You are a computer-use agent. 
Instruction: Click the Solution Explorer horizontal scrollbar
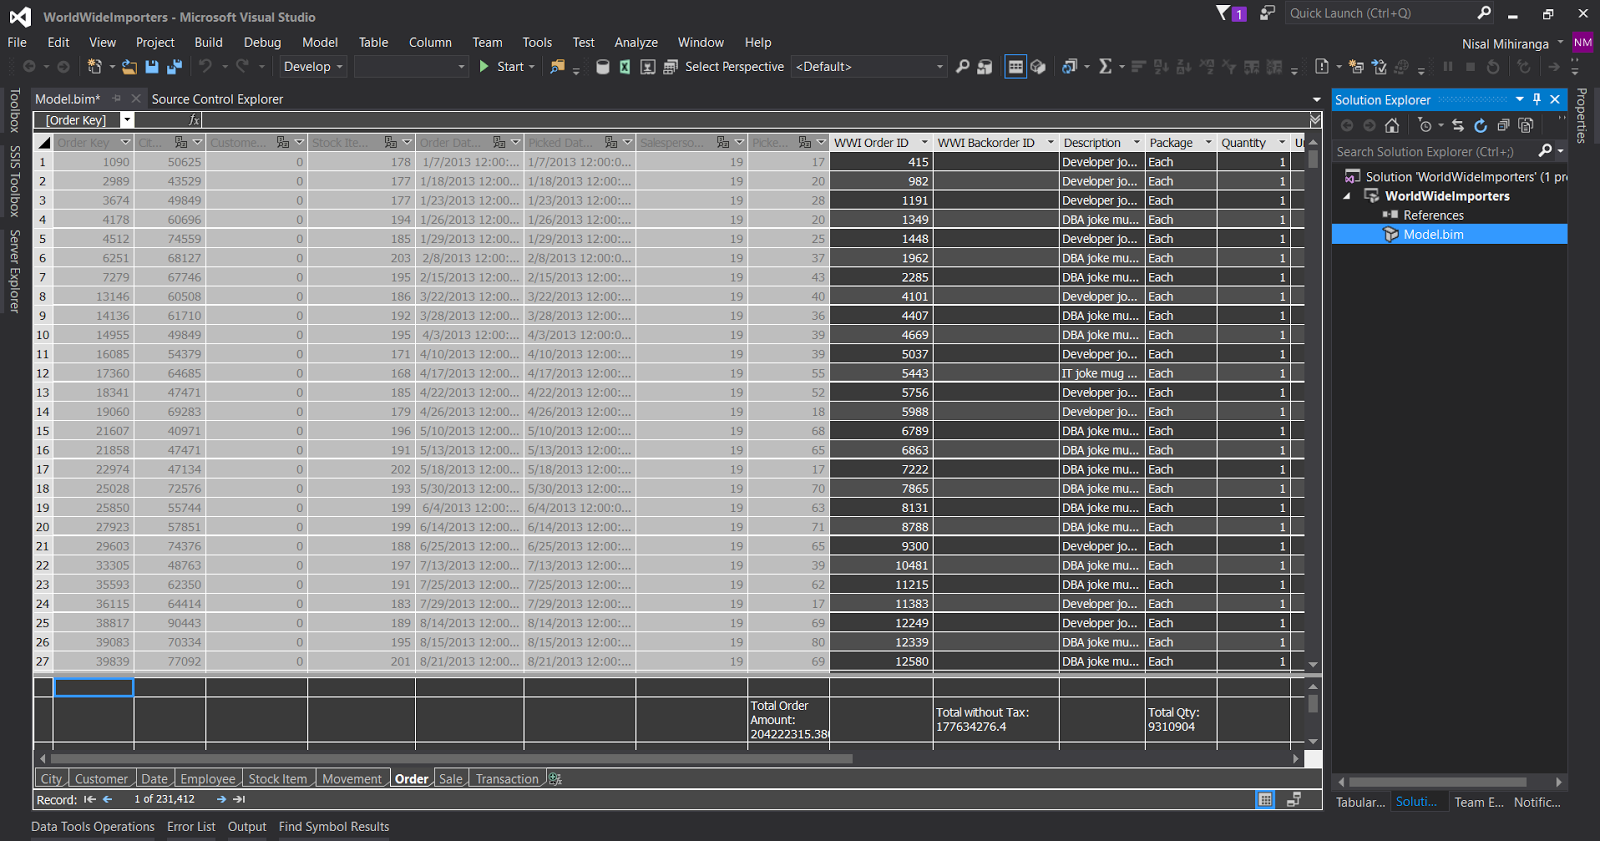coord(1439,782)
